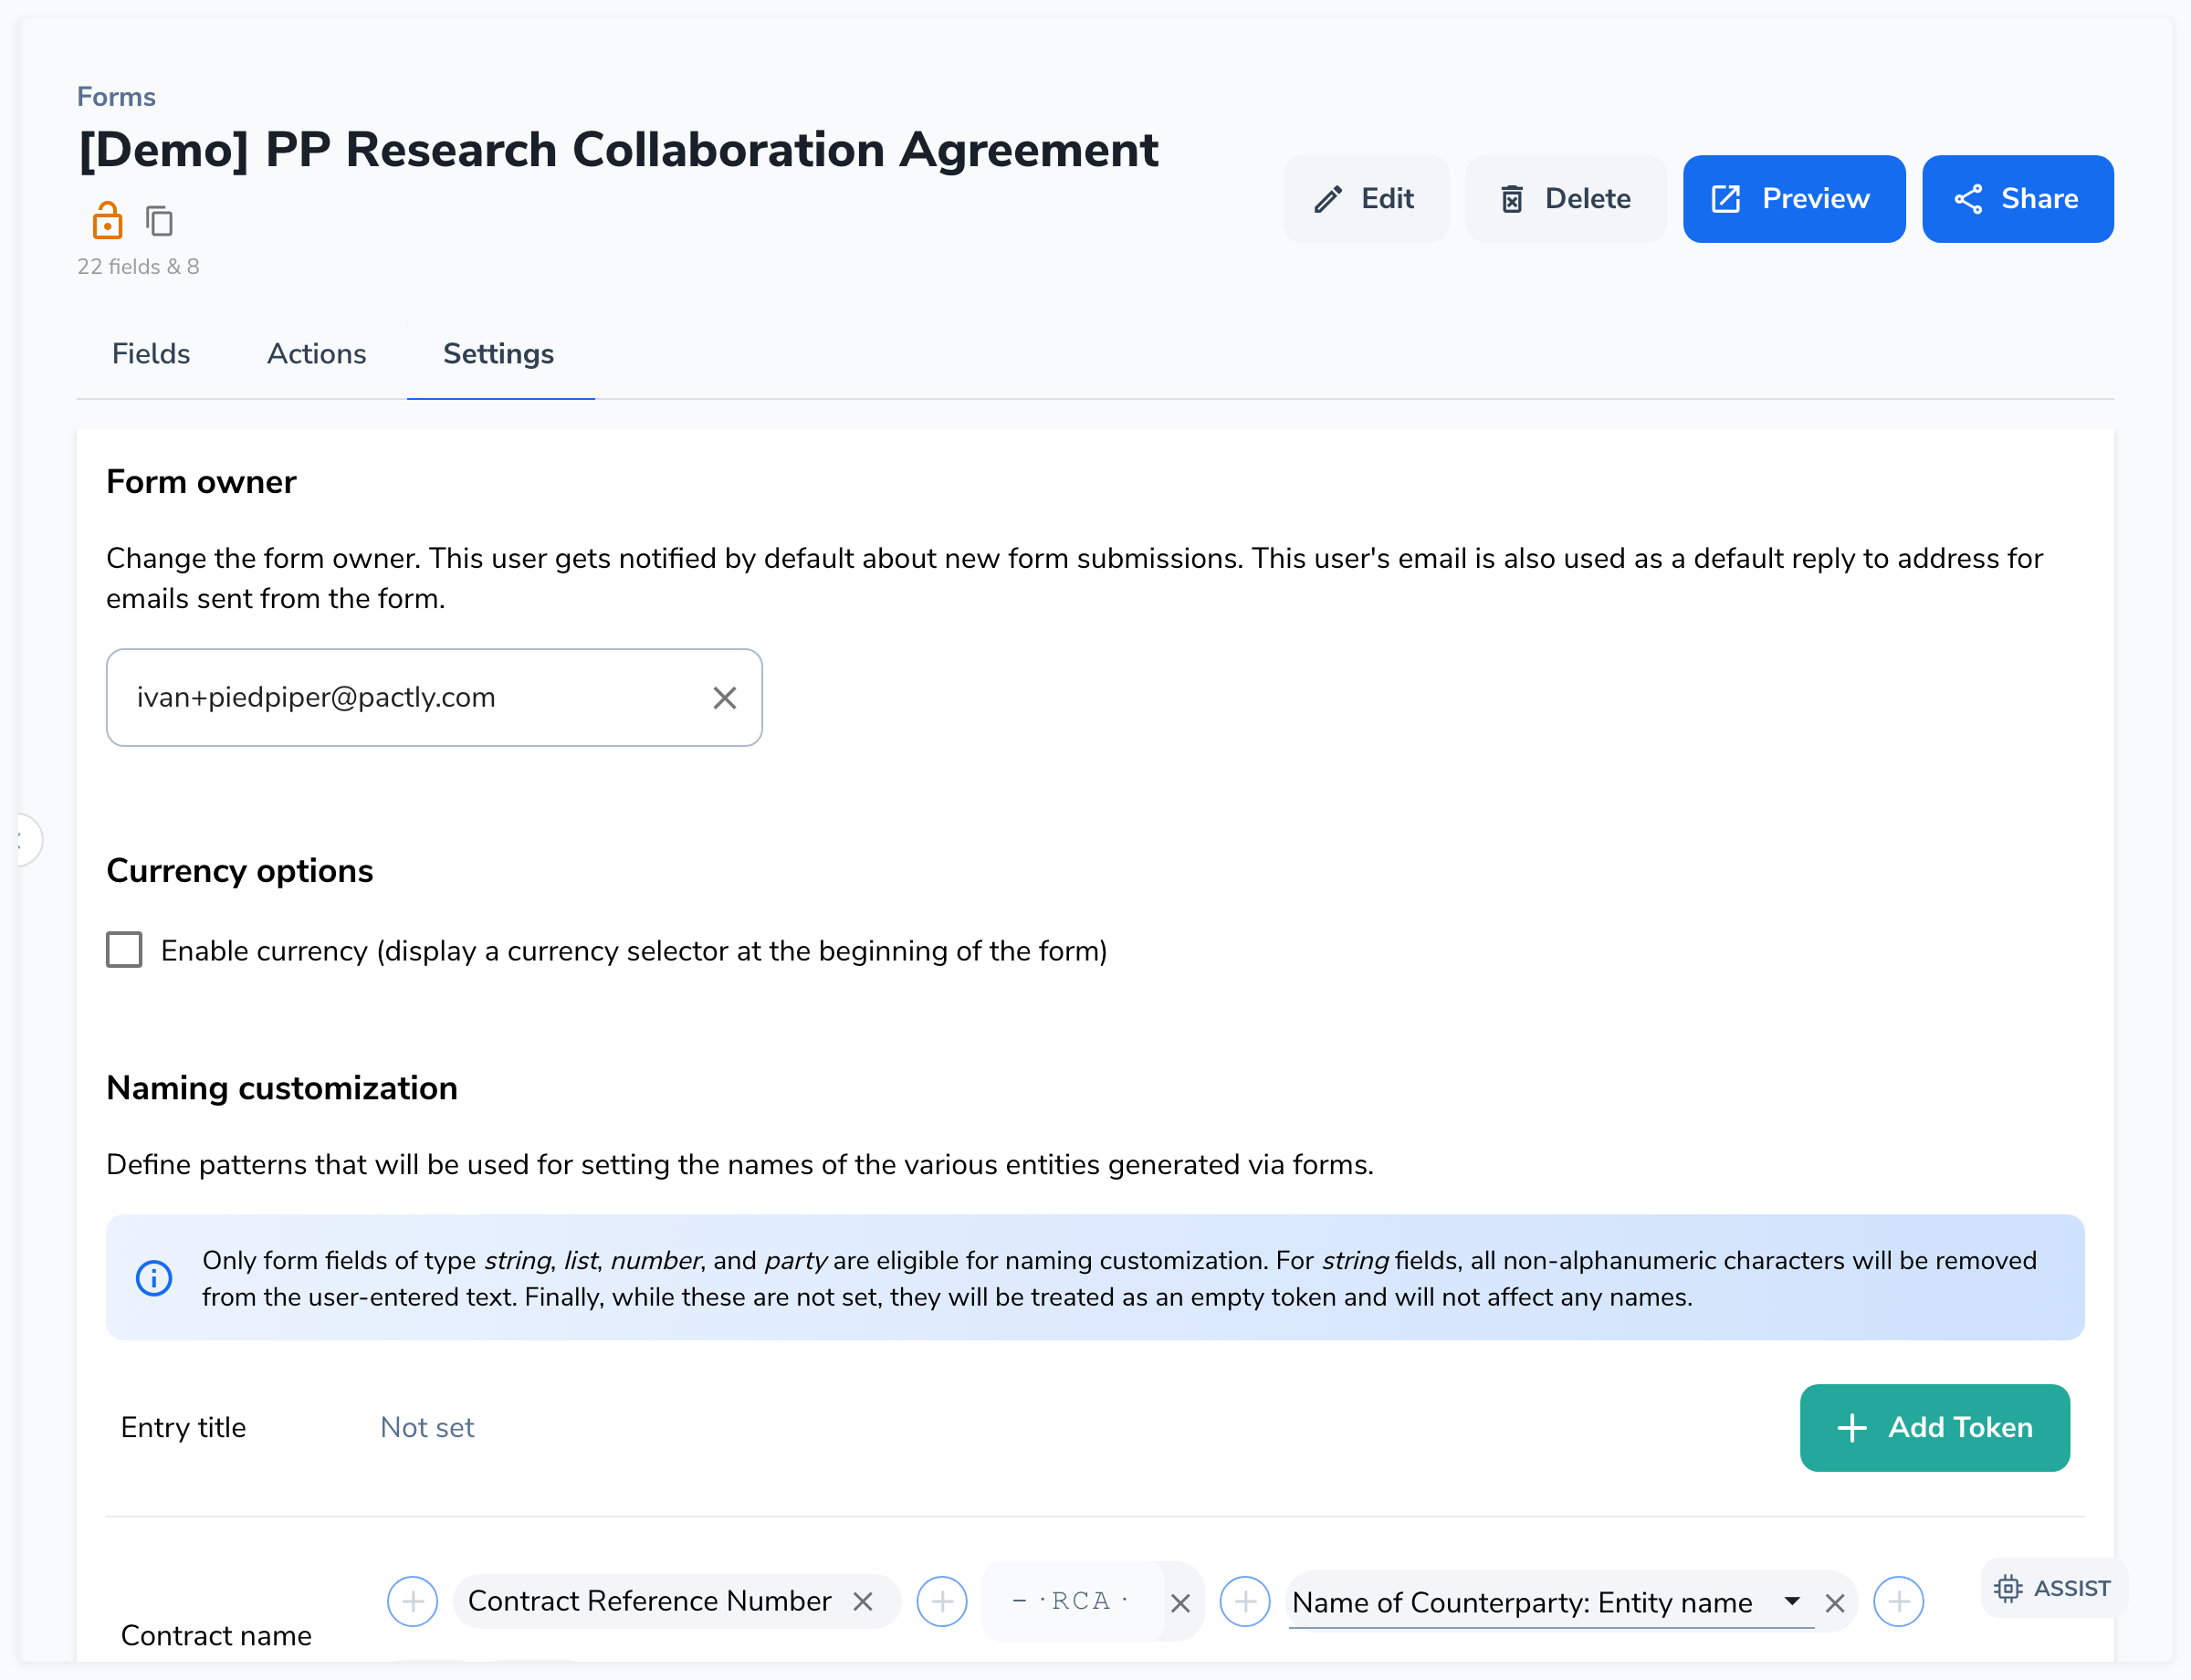This screenshot has height=1680, width=2191.
Task: Click the Naming customization heading
Action: [x=282, y=1088]
